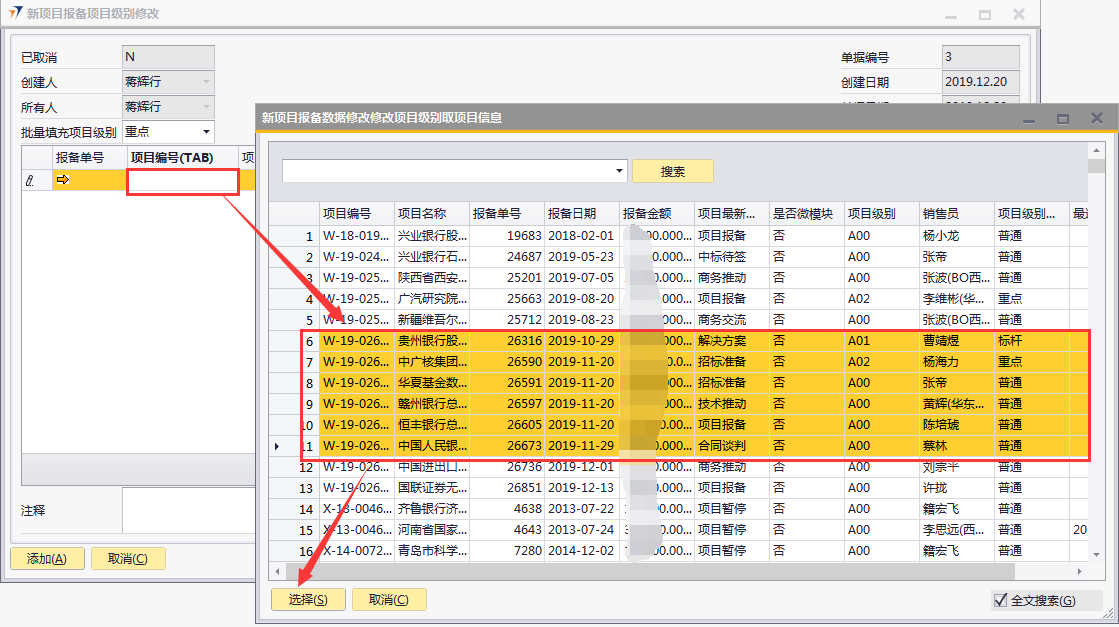Close the project info selection dialog
The width and height of the screenshot is (1119, 627).
(x=1096, y=118)
